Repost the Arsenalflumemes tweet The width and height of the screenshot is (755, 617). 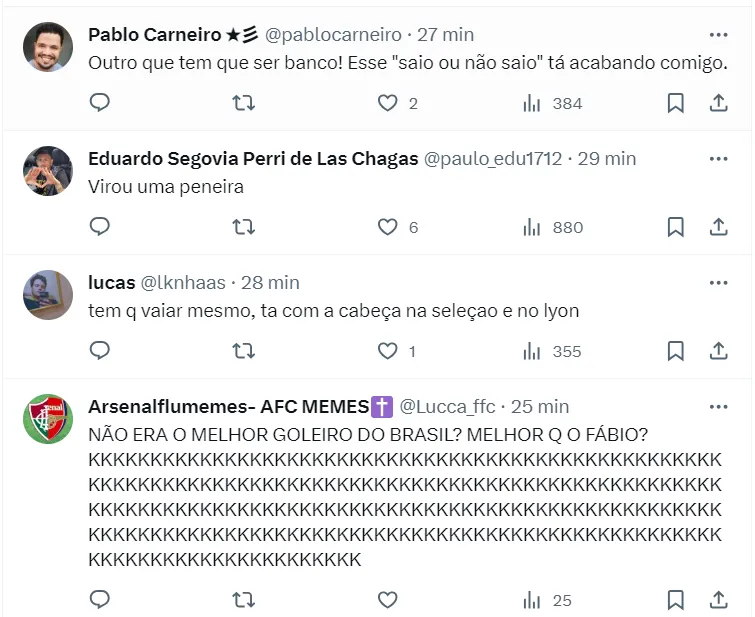pyautogui.click(x=243, y=600)
